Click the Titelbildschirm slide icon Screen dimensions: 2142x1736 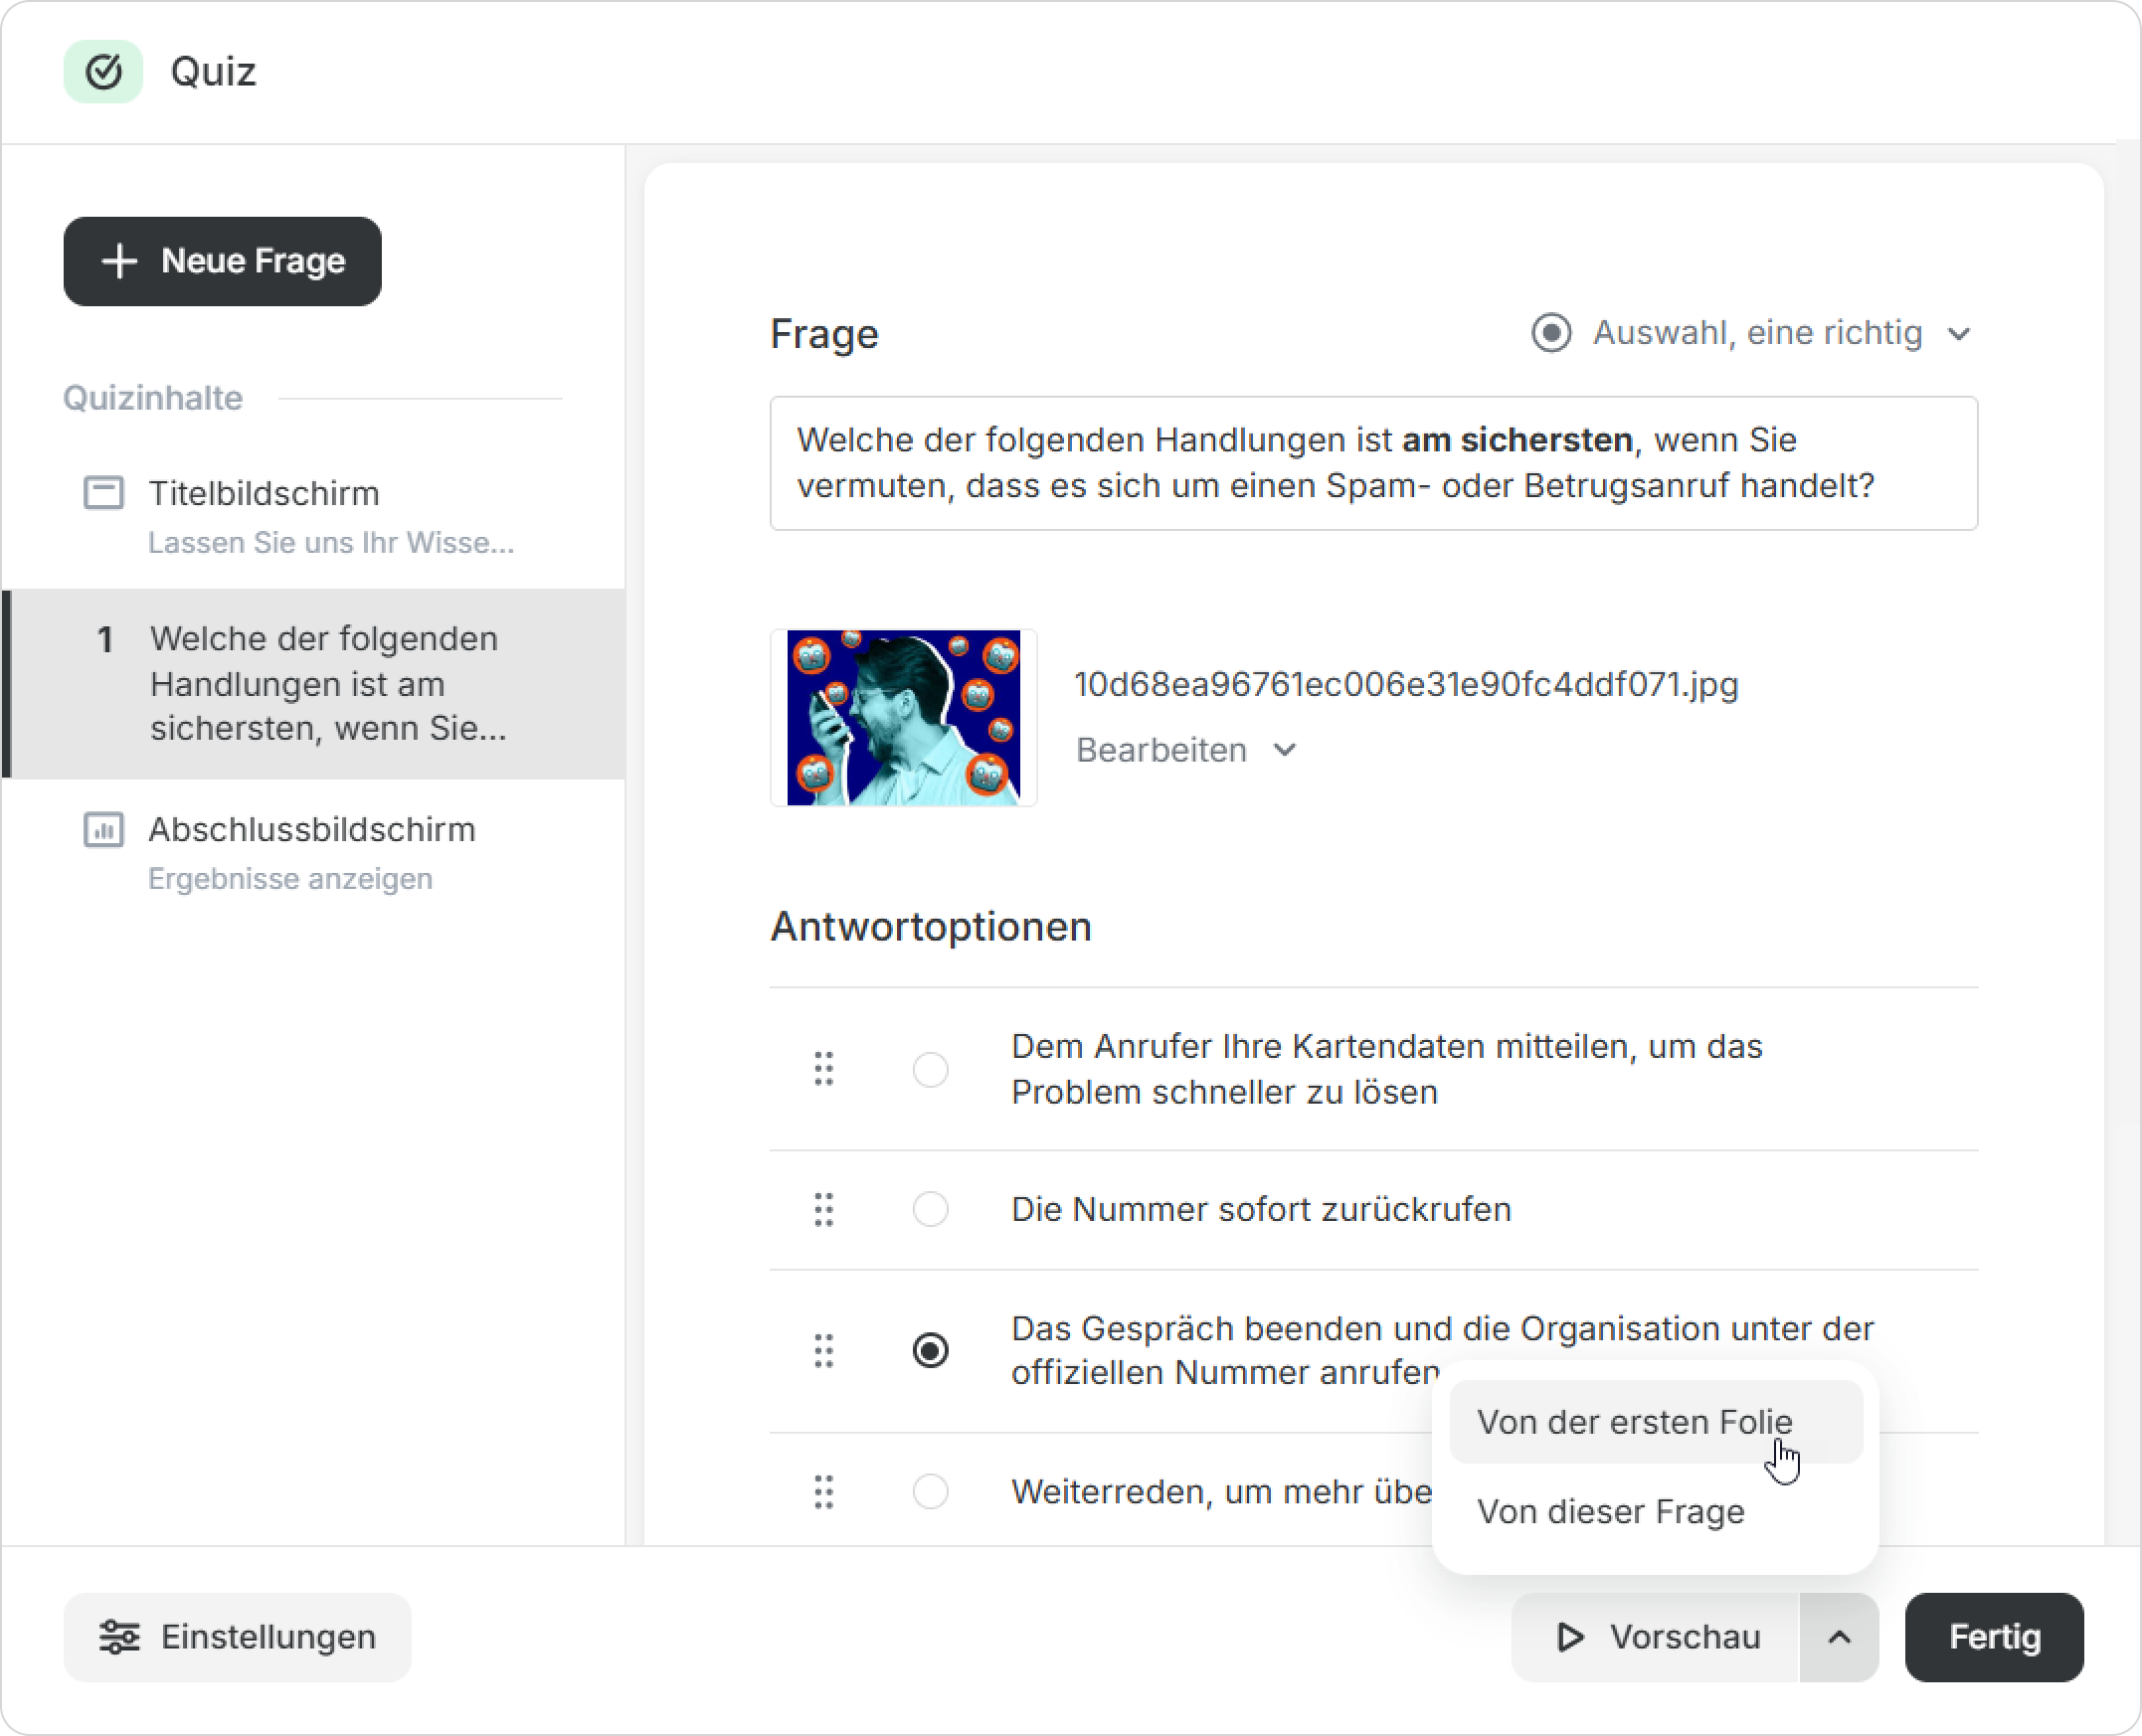pos(103,493)
